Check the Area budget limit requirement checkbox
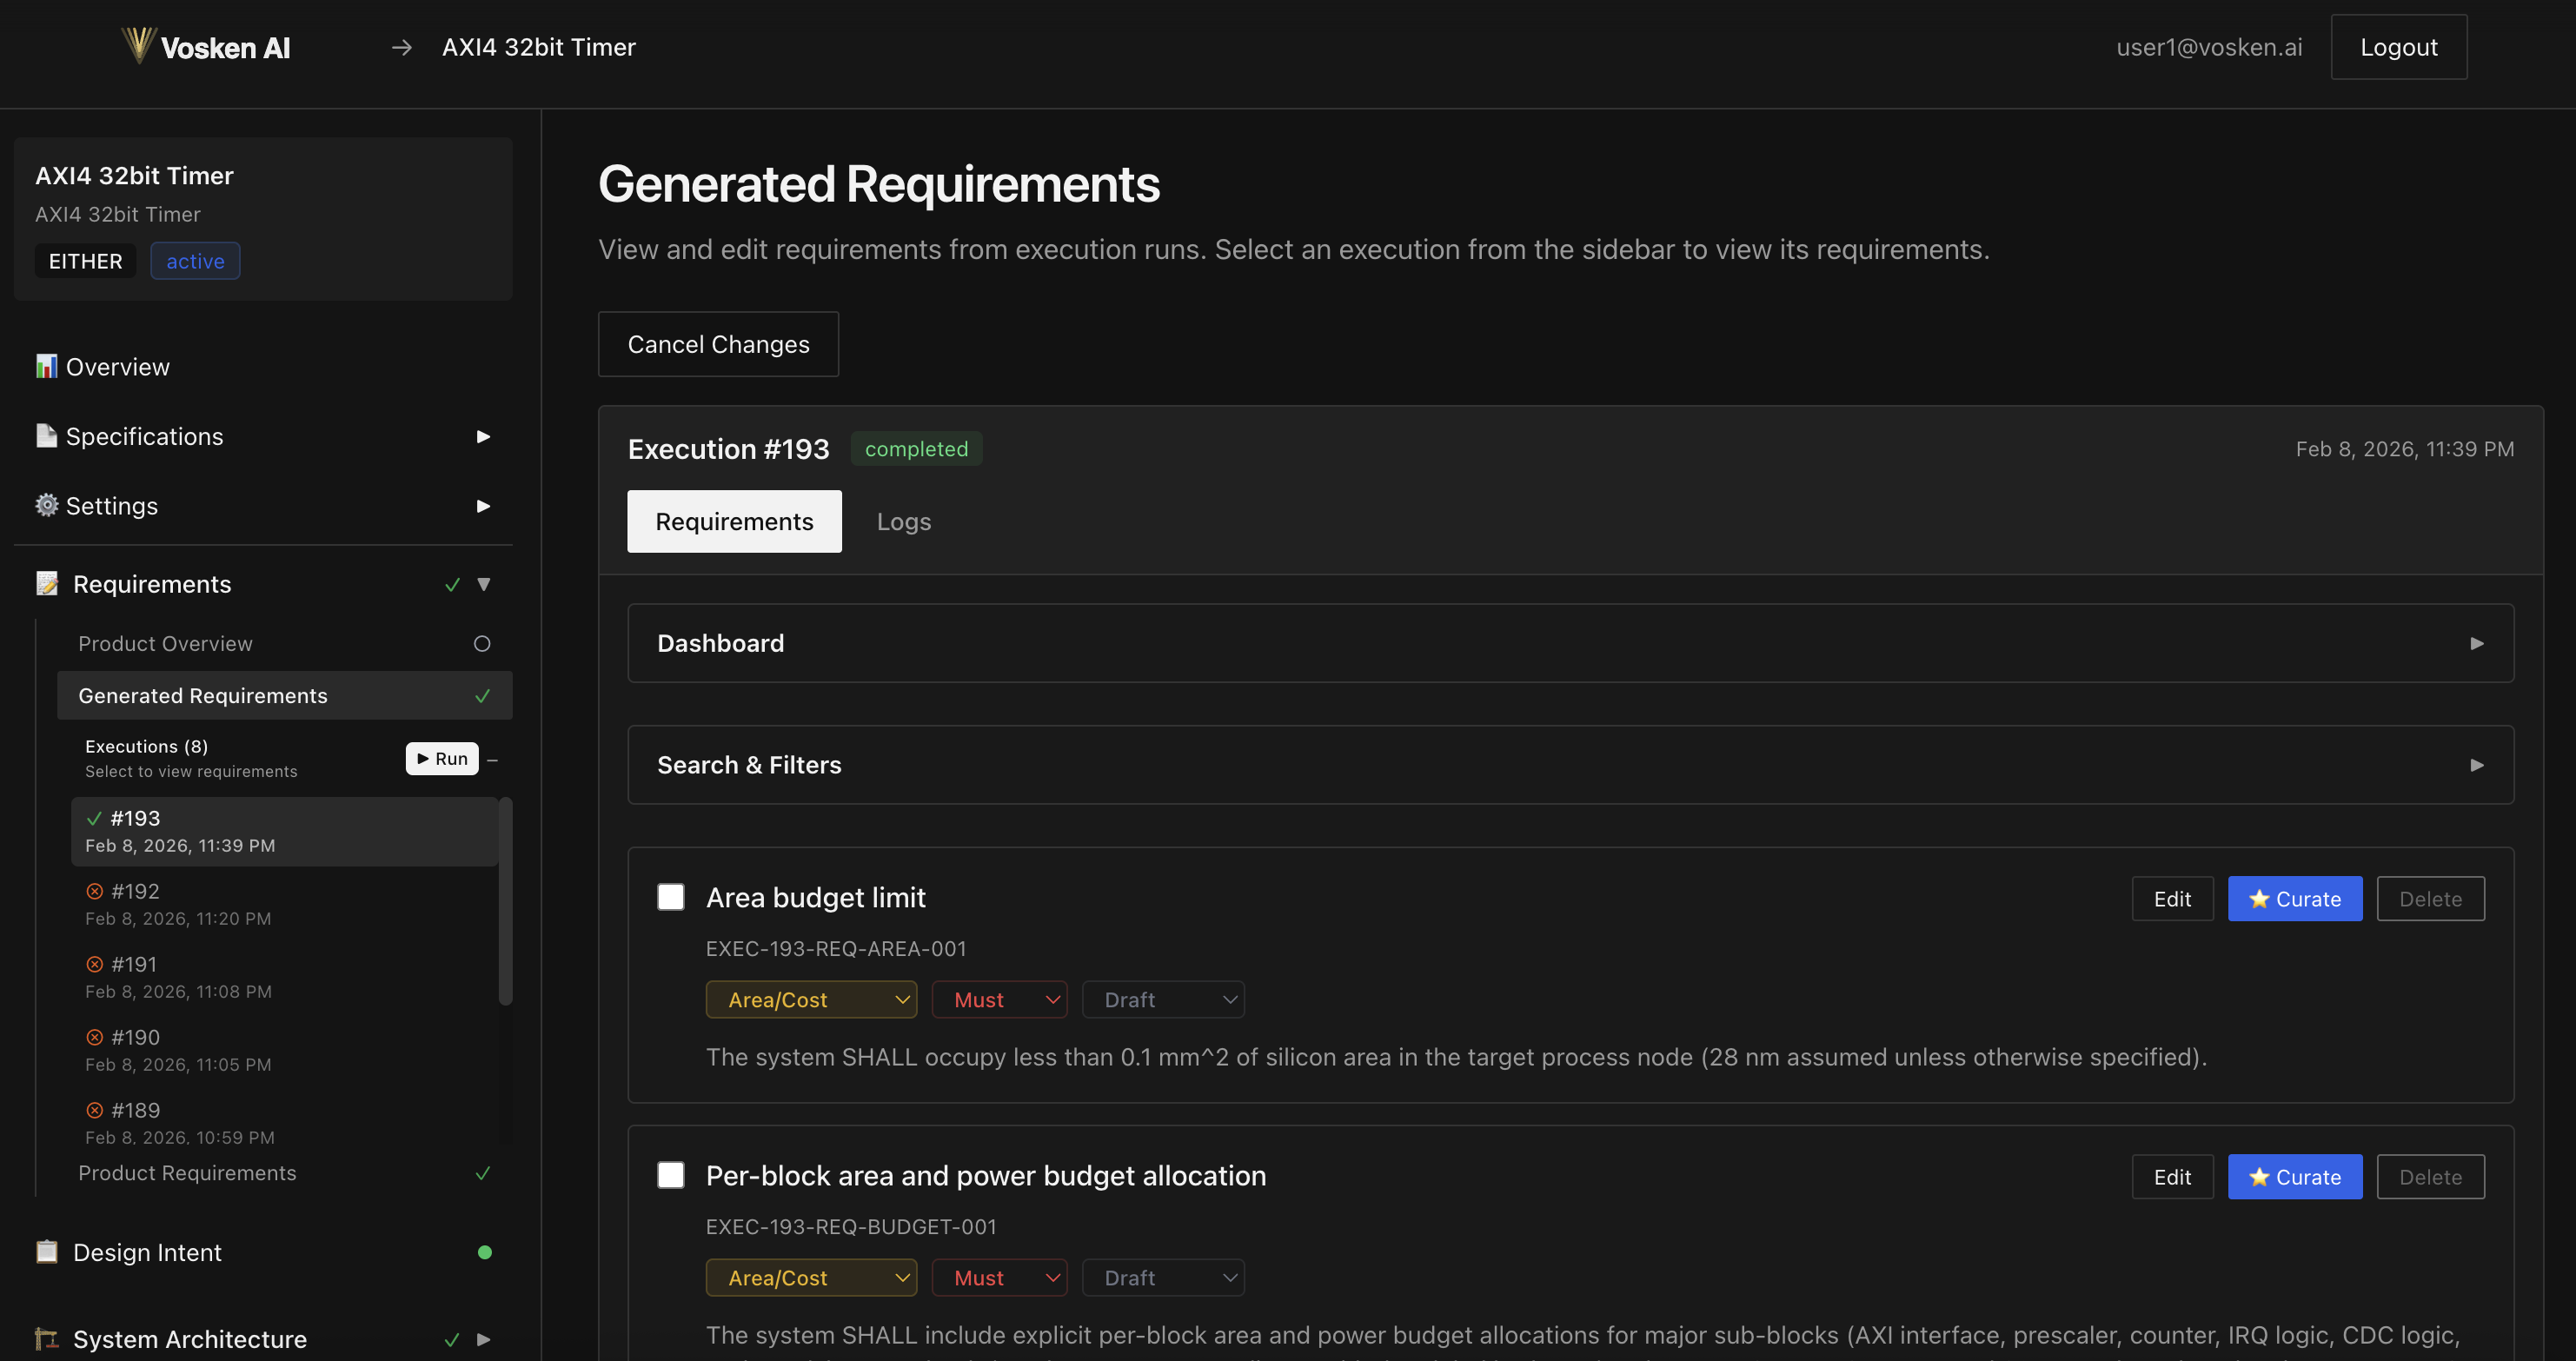2576x1361 pixels. click(x=670, y=897)
